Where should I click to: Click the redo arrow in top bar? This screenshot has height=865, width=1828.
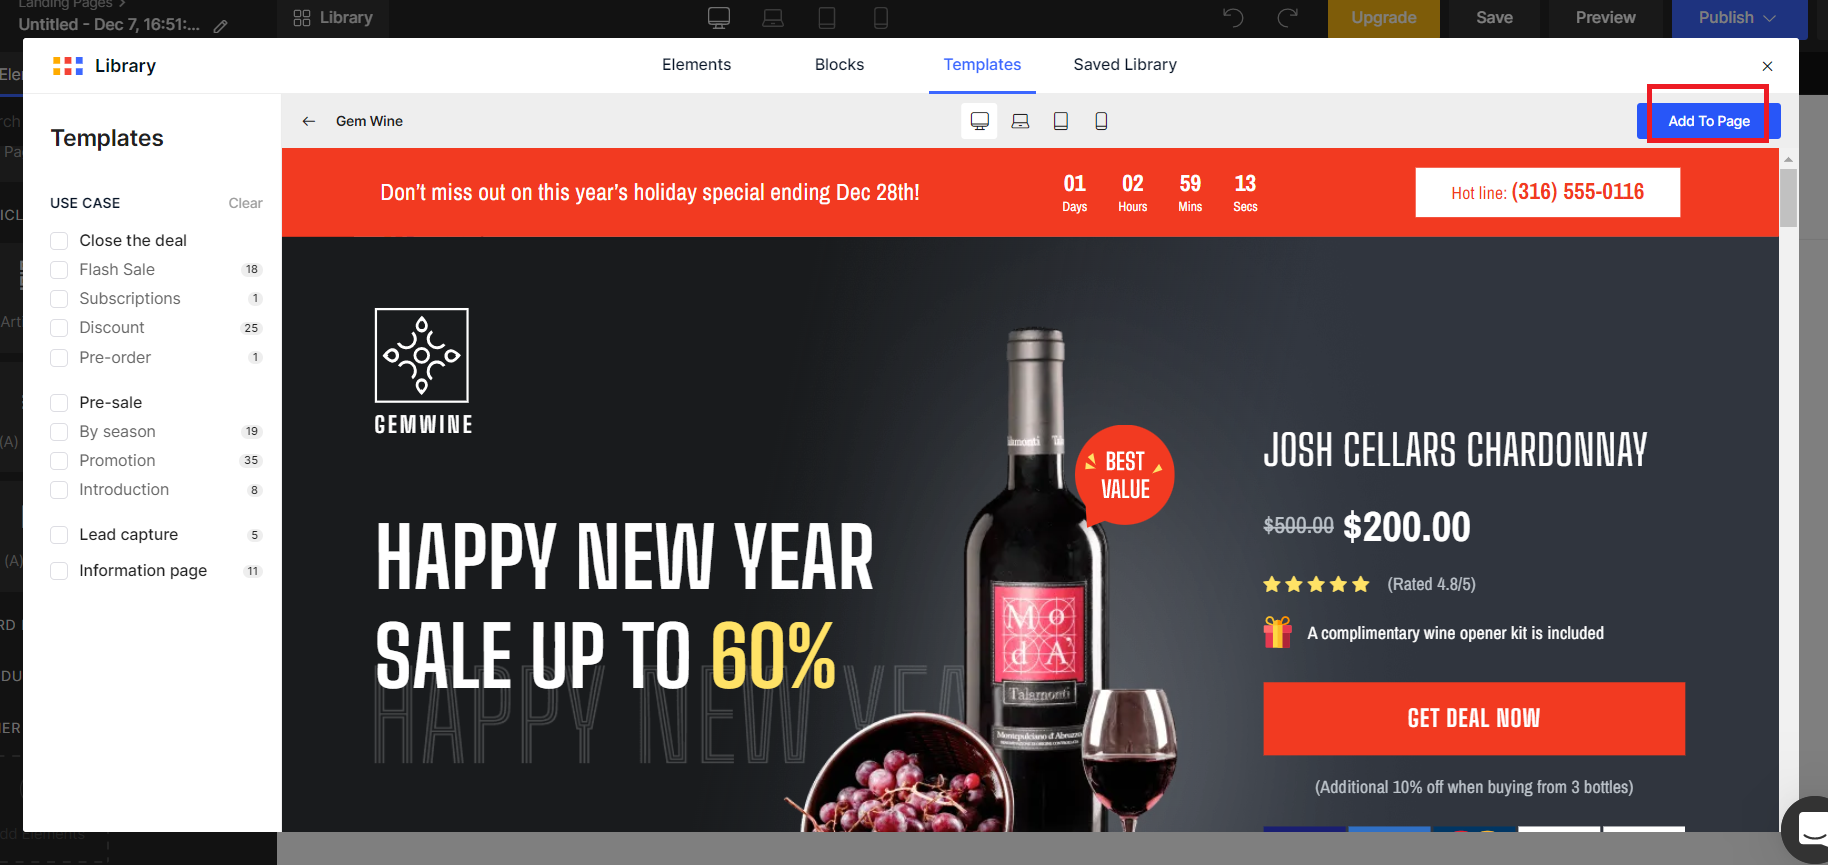(1288, 17)
